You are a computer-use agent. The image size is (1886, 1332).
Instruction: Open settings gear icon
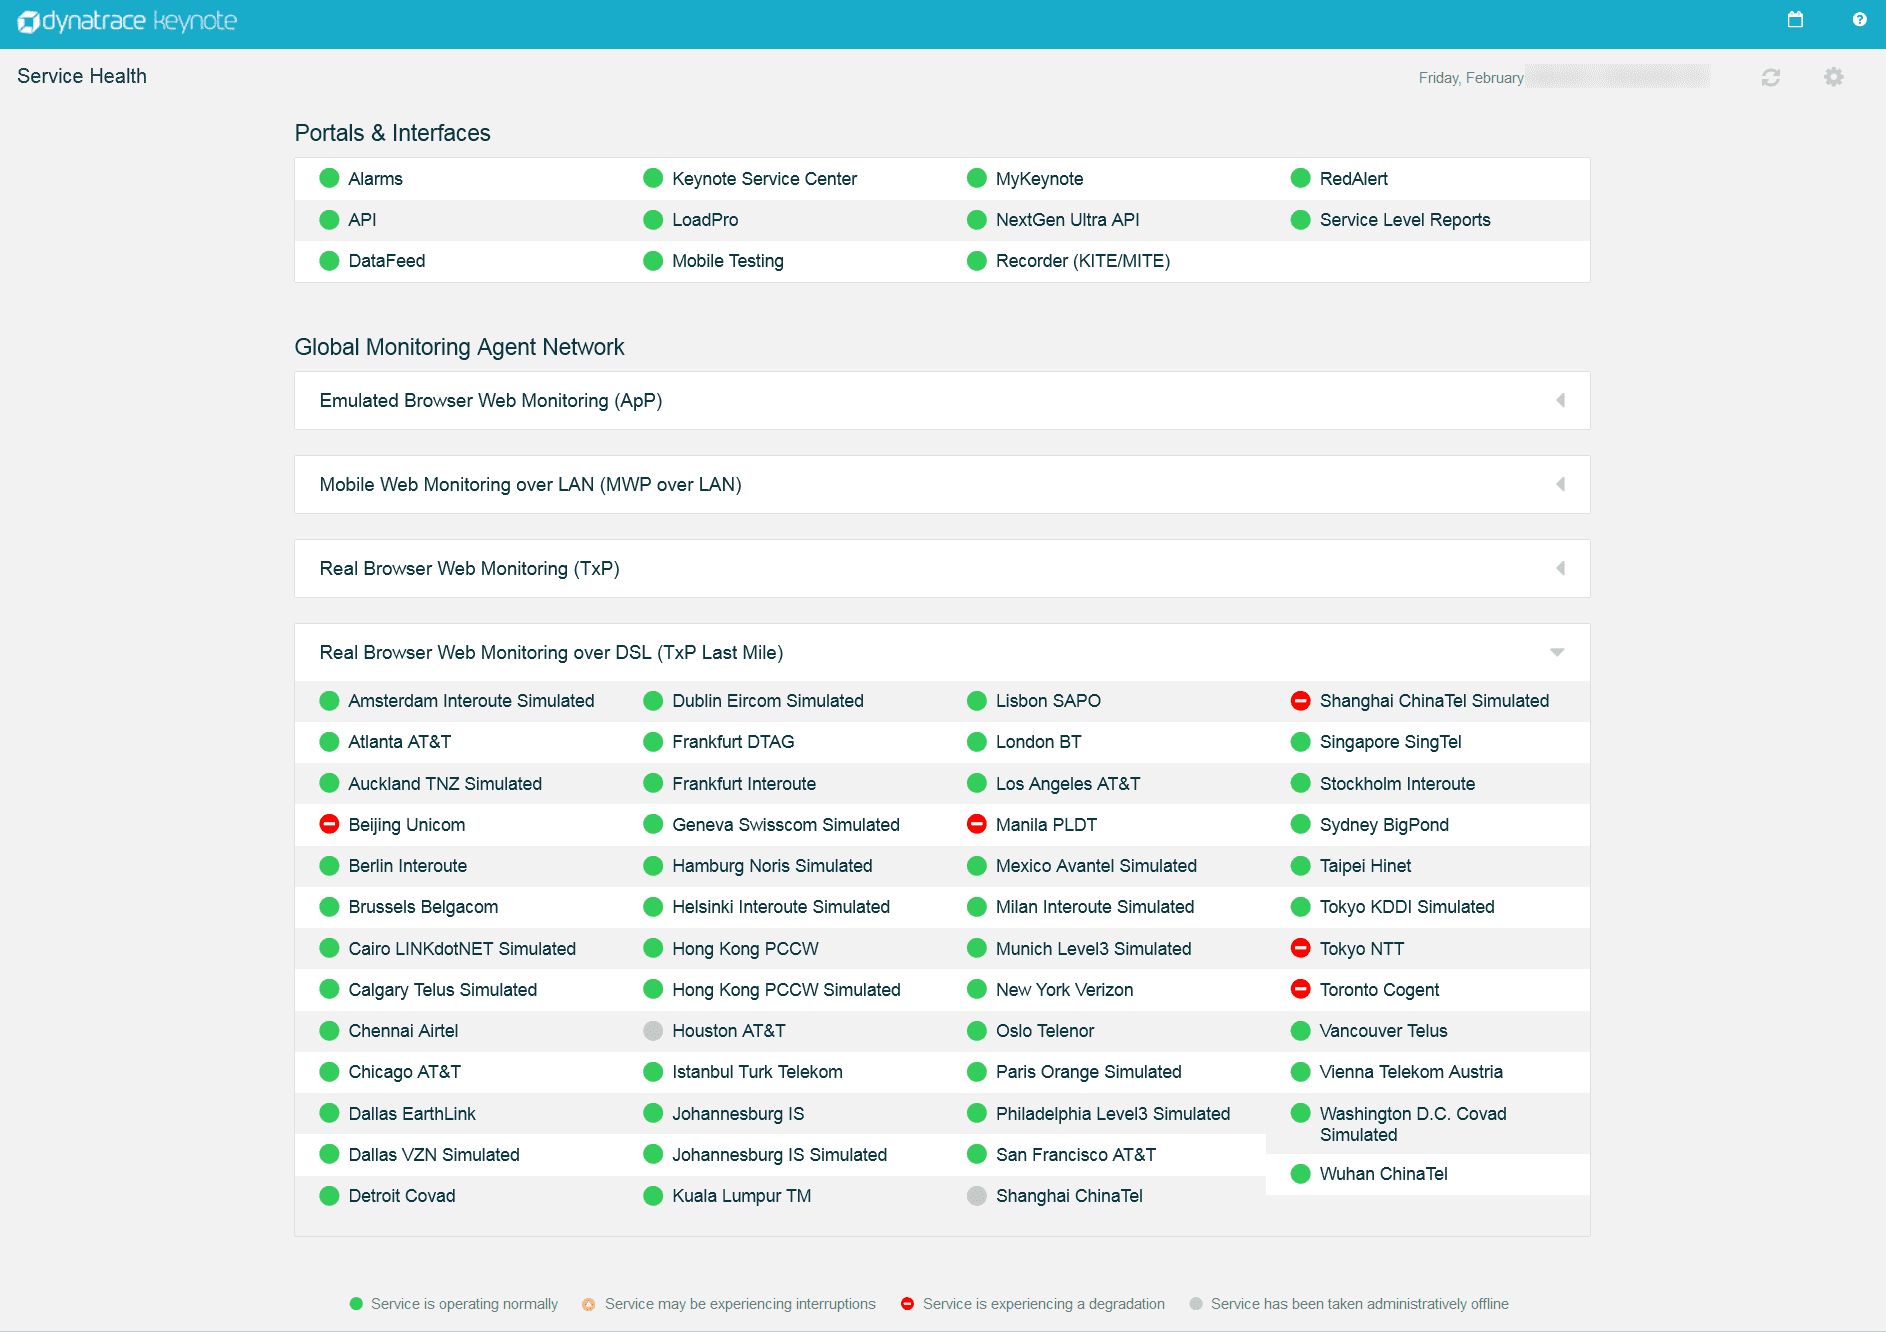(x=1833, y=77)
